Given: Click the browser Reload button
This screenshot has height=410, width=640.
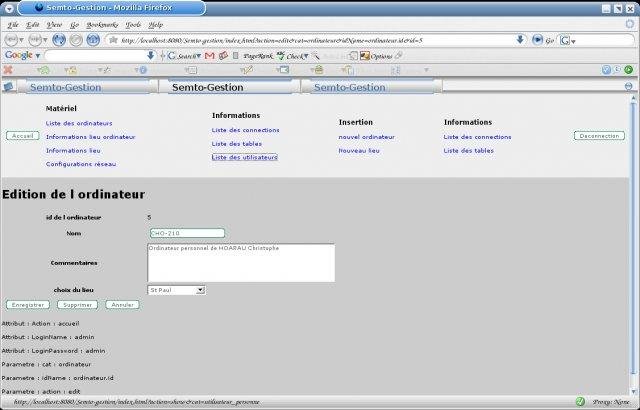Looking at the screenshot, I should pyautogui.click(x=59, y=40).
